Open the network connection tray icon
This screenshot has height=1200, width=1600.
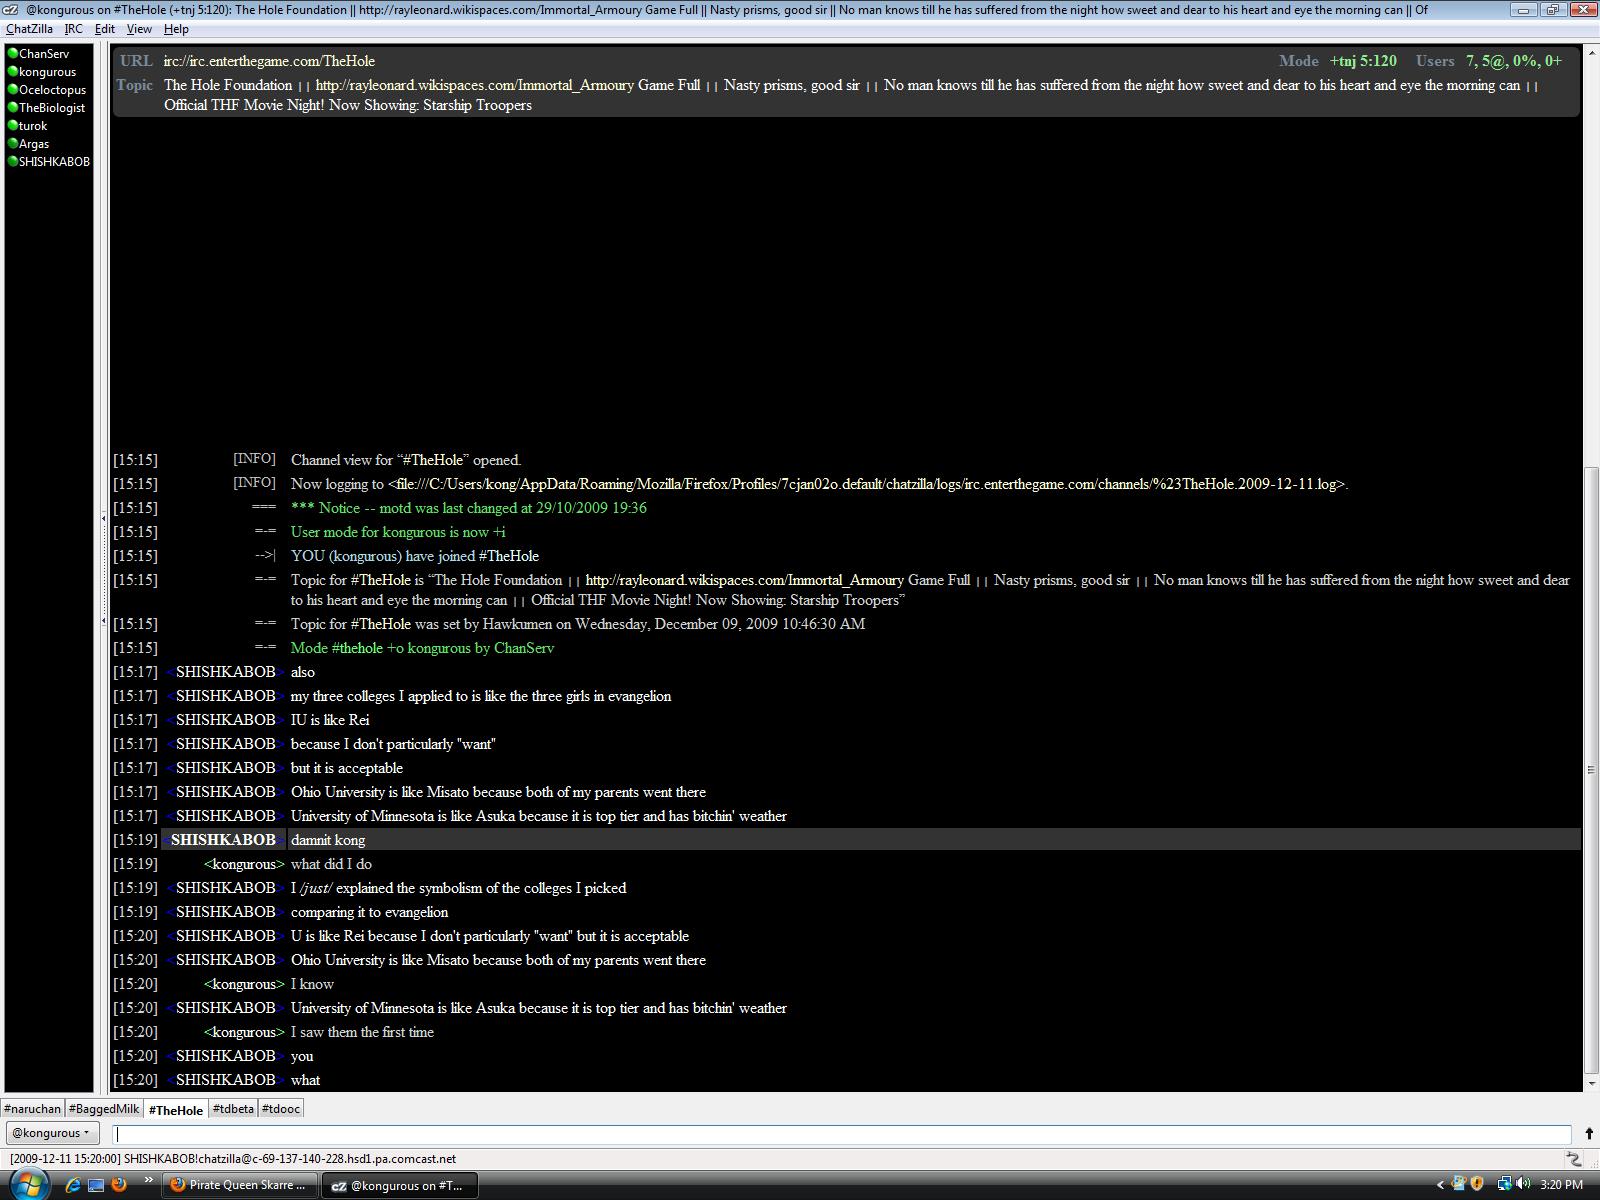(x=1504, y=1185)
